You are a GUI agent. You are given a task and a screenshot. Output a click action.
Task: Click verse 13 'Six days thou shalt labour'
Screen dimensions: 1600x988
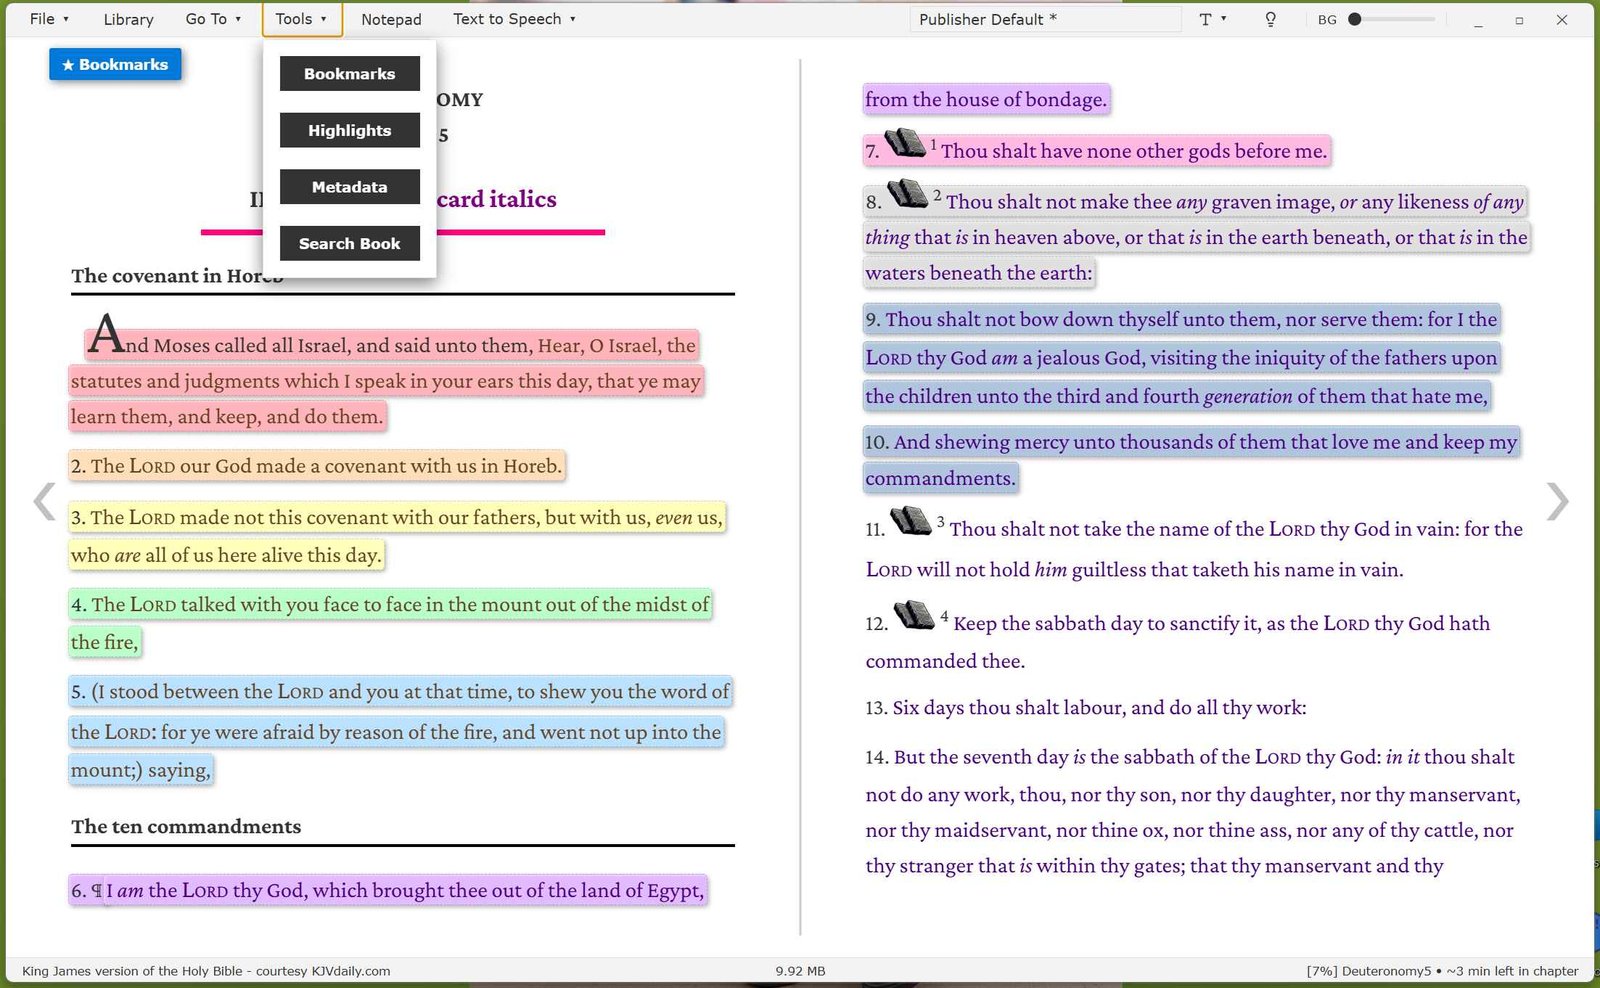[1086, 708]
